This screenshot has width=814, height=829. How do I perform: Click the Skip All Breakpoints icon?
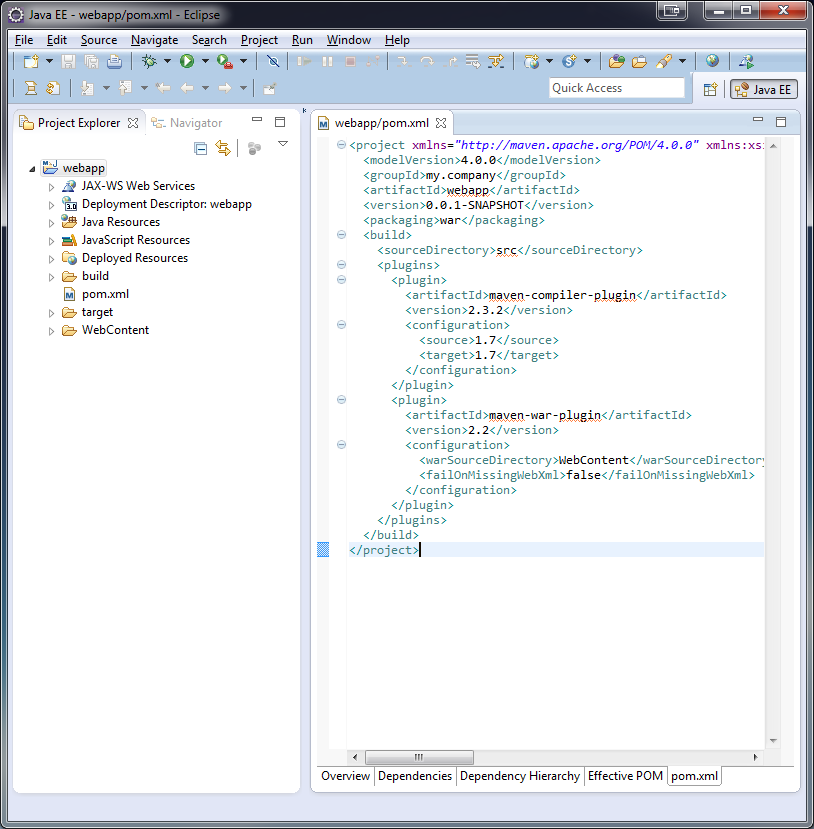coord(273,61)
